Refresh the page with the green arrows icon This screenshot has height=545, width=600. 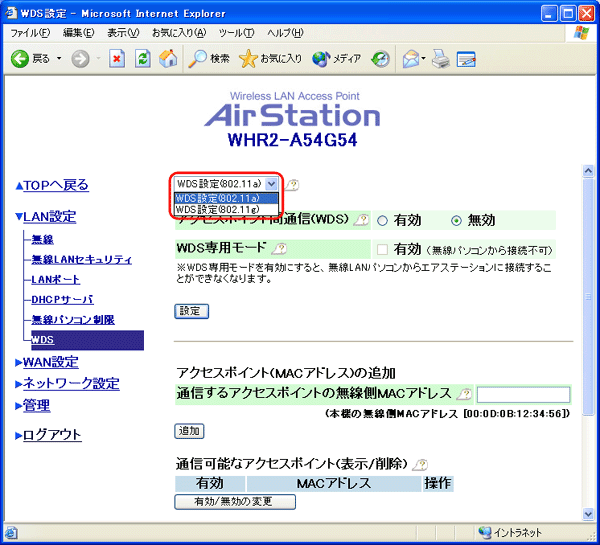[142, 59]
